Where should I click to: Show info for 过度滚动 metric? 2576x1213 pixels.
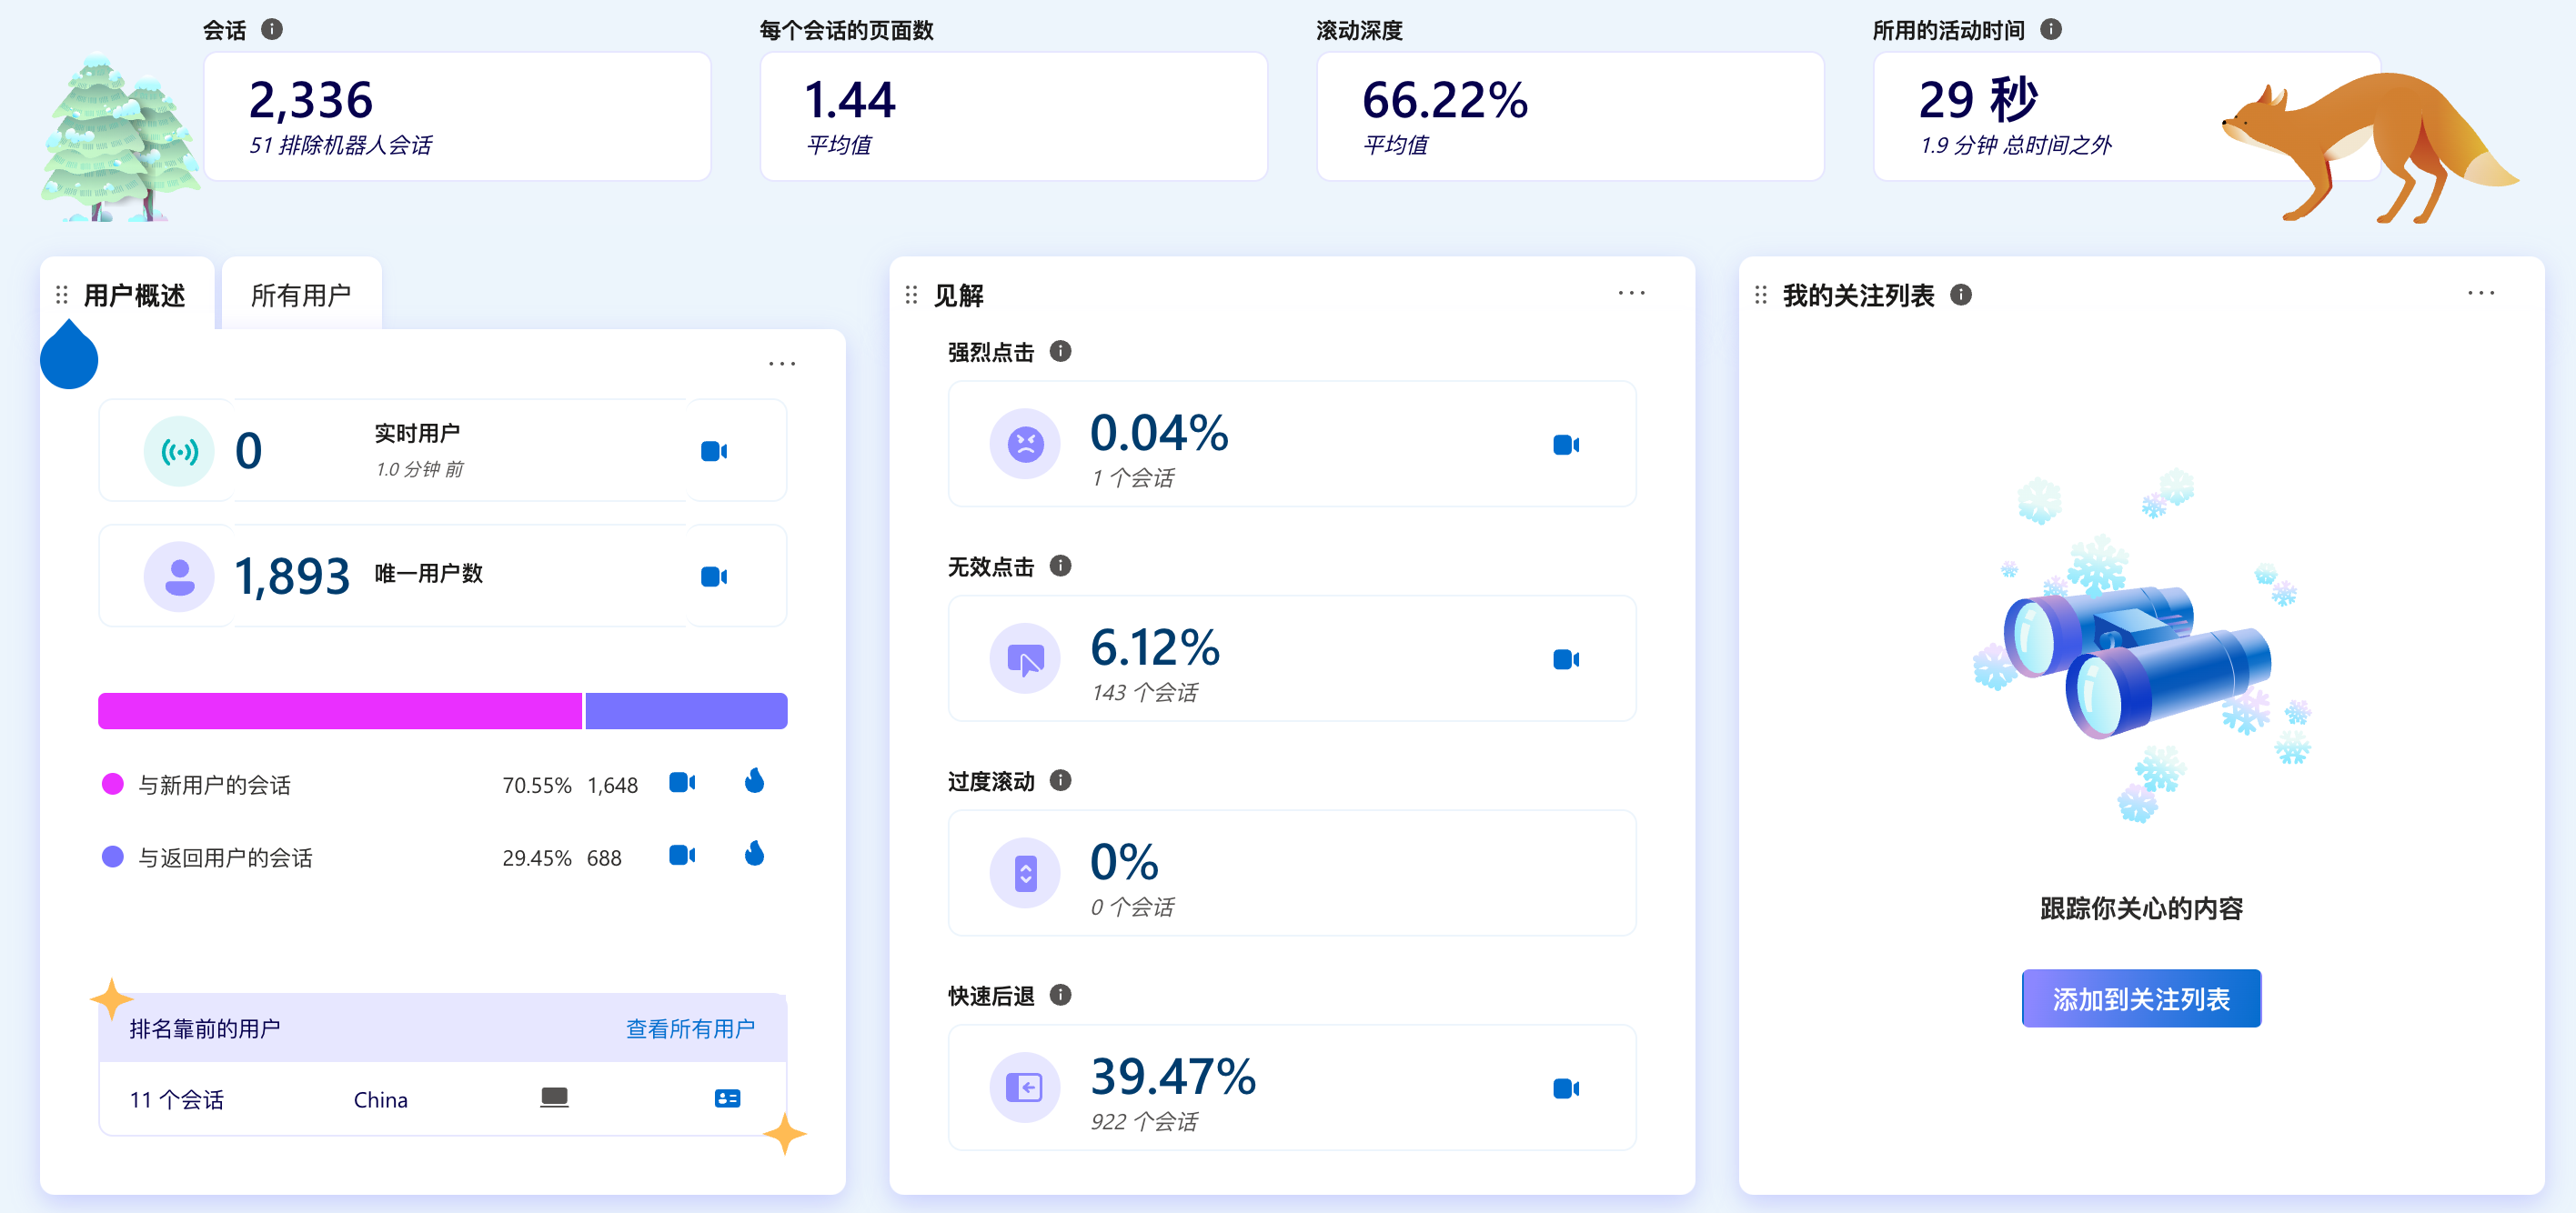pyautogui.click(x=1060, y=780)
